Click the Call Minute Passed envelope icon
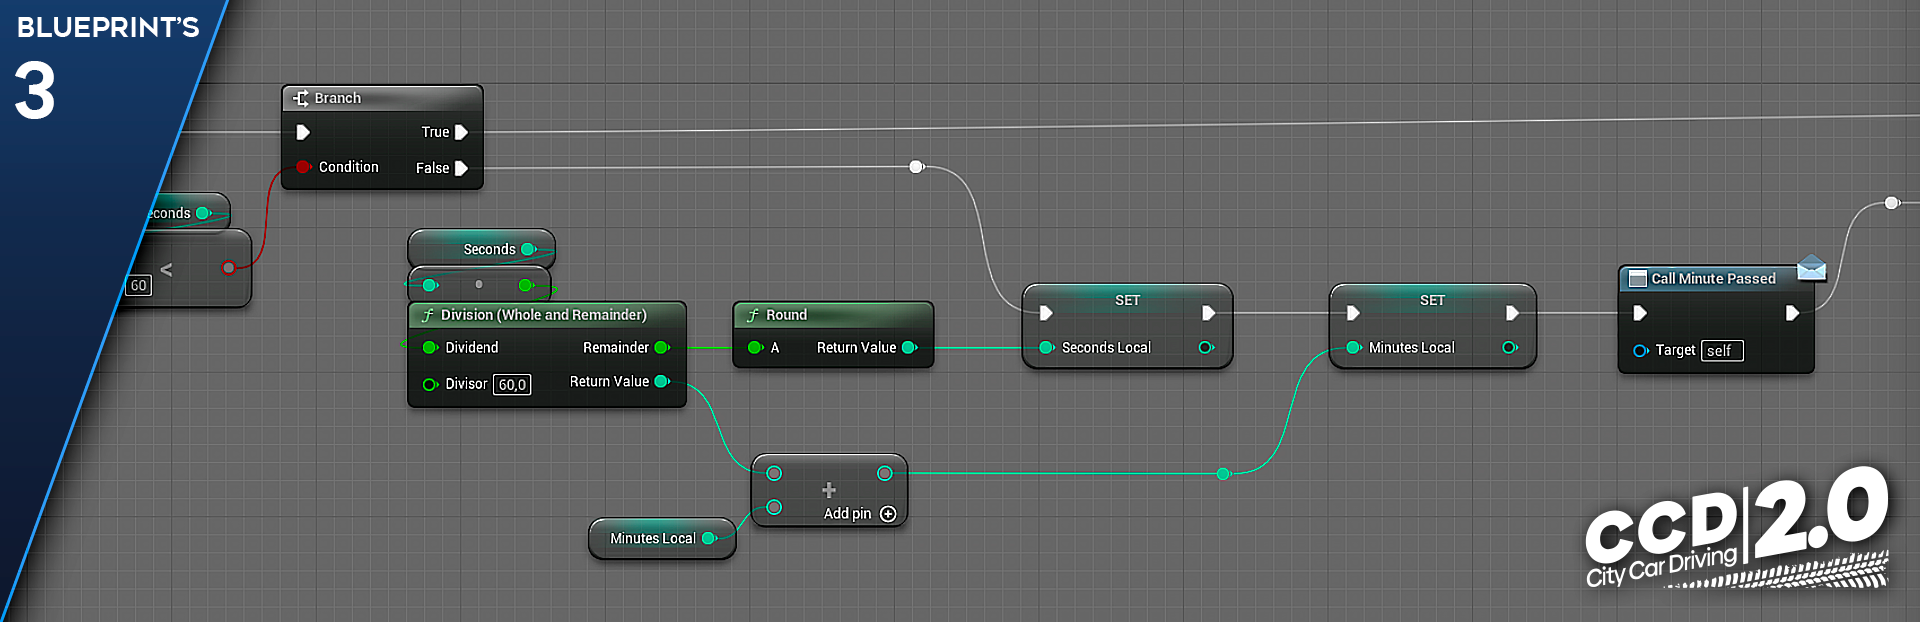The width and height of the screenshot is (1920, 622). point(1811,268)
